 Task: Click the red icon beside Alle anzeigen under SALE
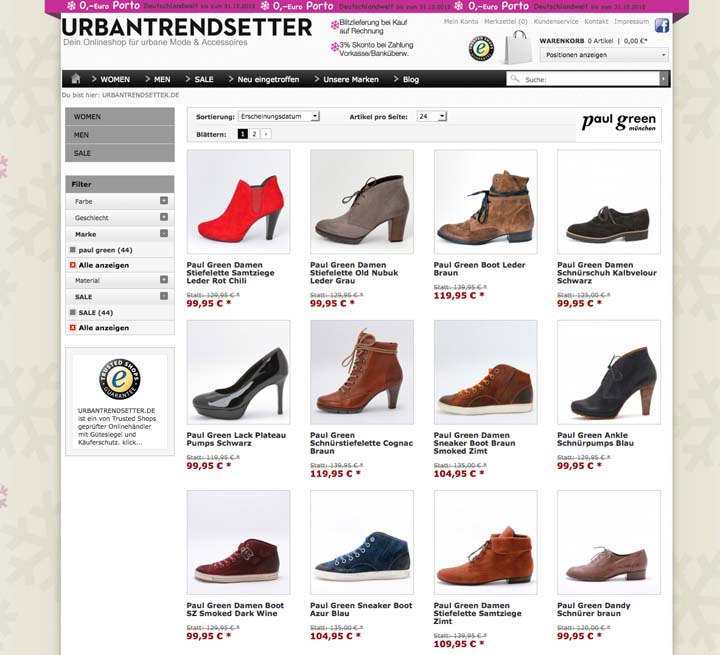pos(72,328)
